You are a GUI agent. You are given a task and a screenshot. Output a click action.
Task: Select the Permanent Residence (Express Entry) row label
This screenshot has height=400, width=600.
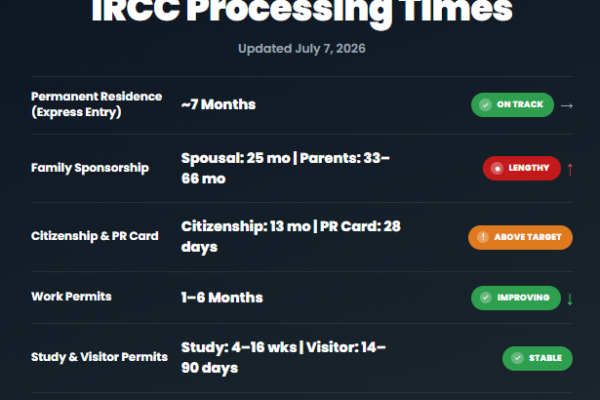click(96, 104)
